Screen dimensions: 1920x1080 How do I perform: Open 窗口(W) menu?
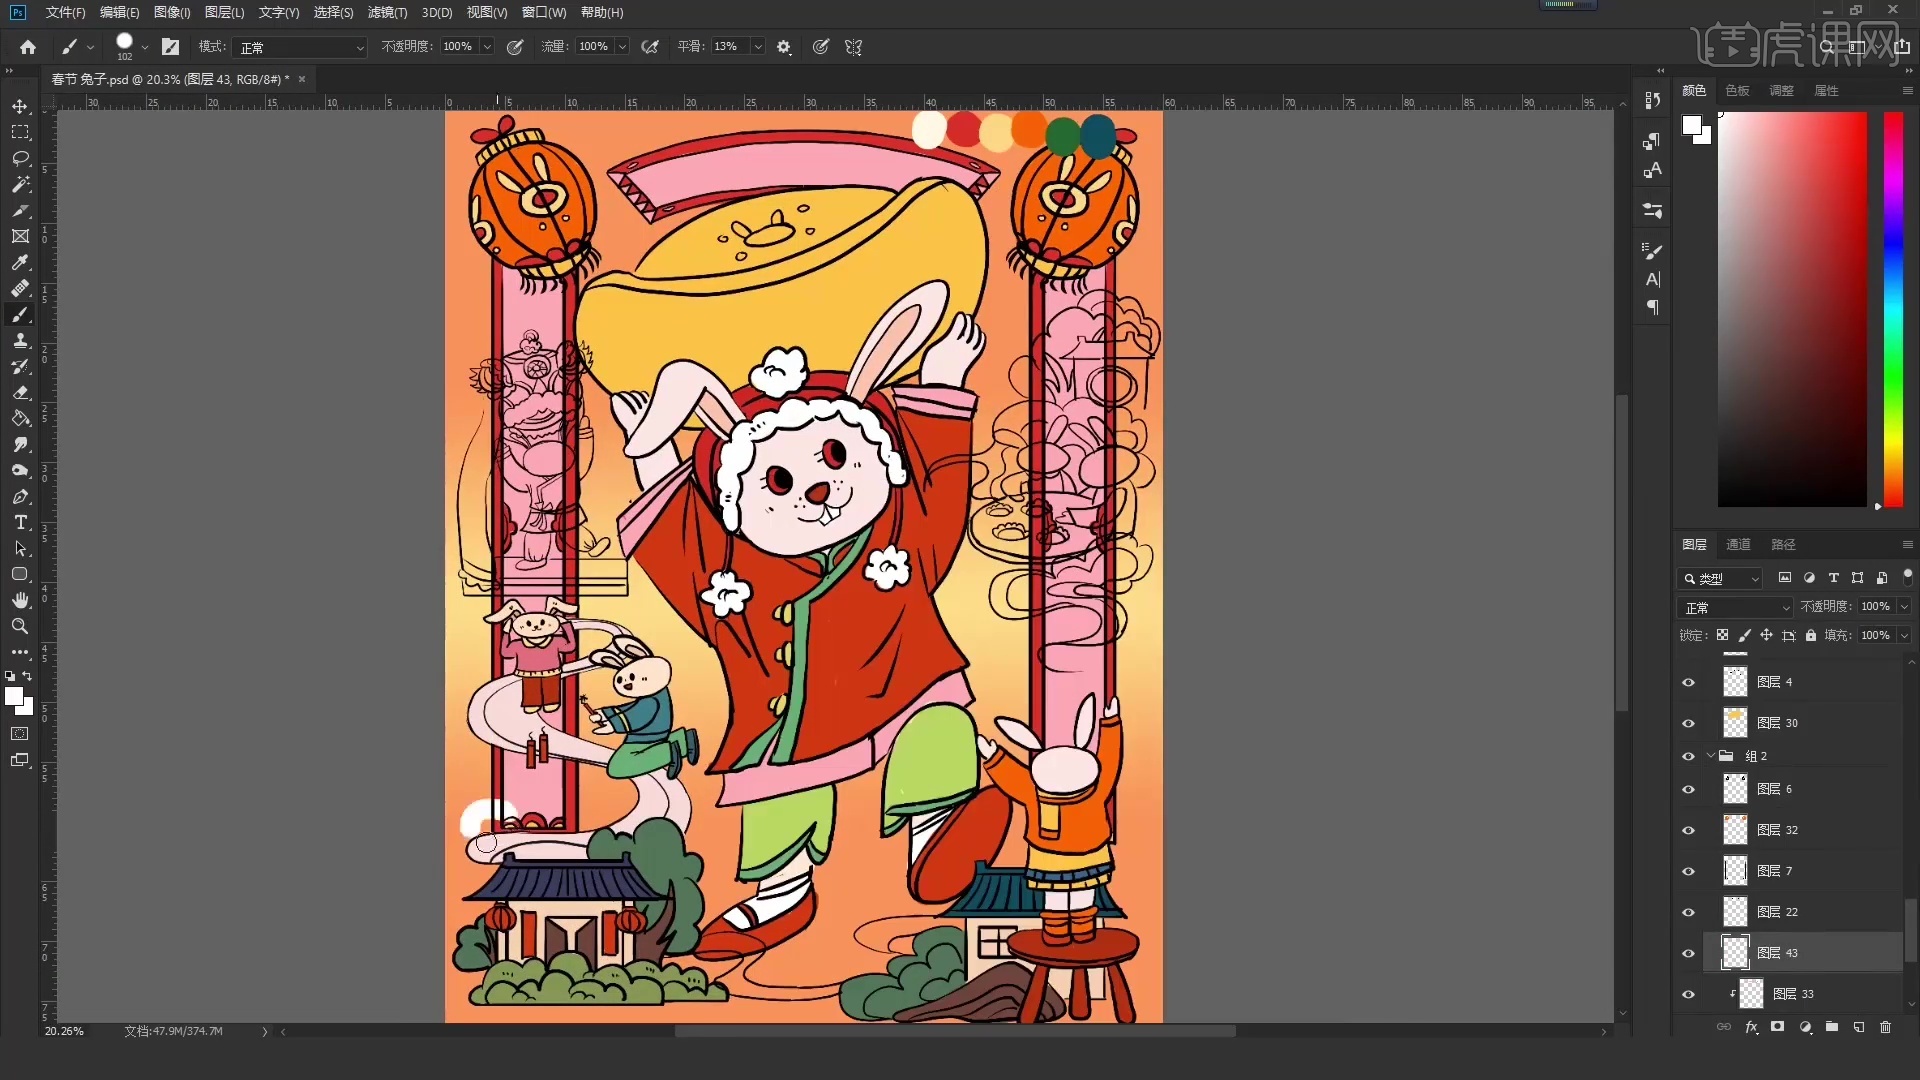tap(544, 12)
